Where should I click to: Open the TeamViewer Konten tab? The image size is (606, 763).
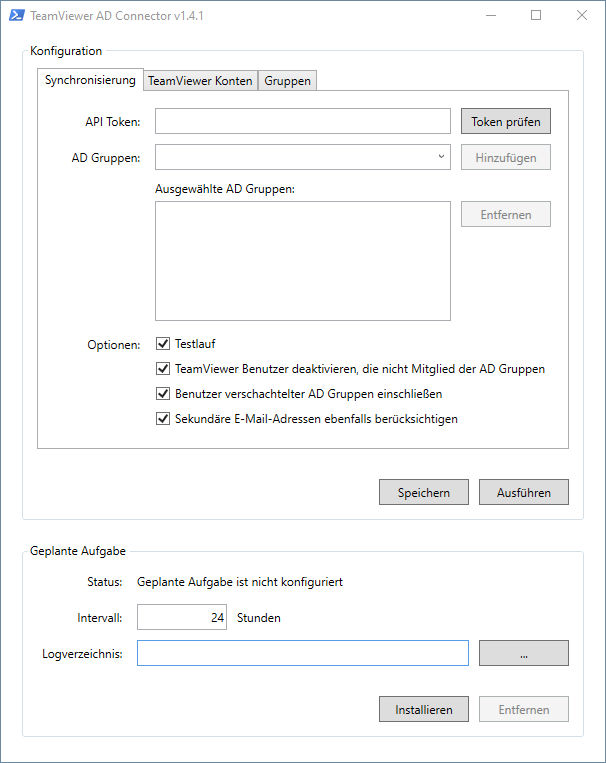(200, 81)
